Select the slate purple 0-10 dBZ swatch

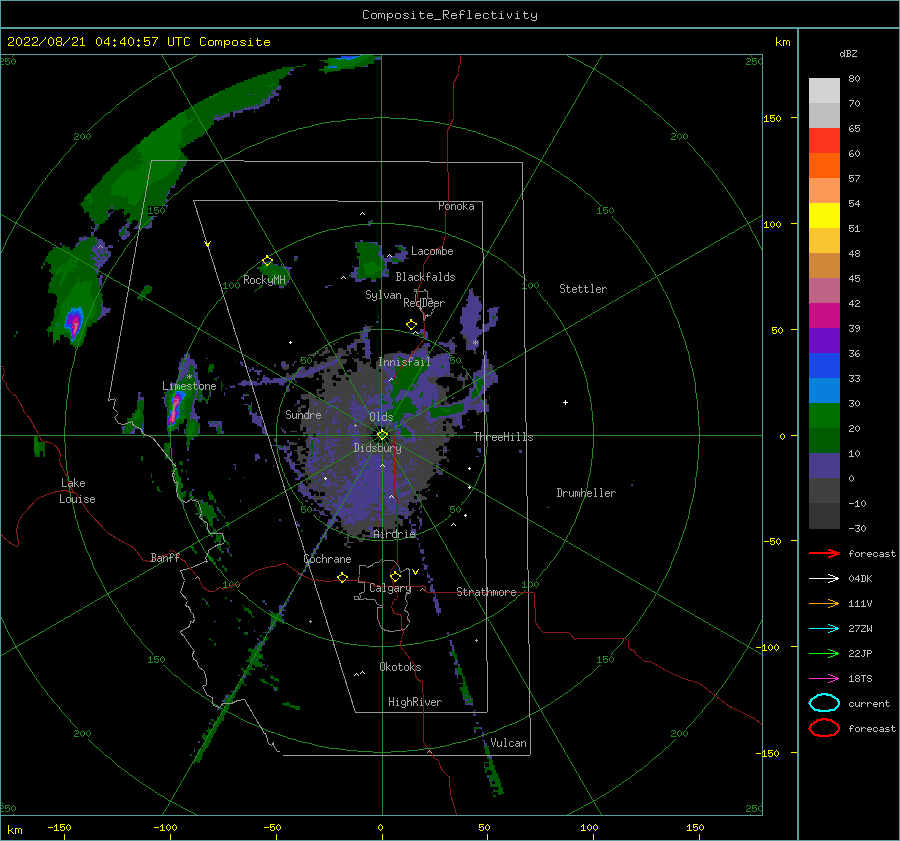click(x=824, y=465)
